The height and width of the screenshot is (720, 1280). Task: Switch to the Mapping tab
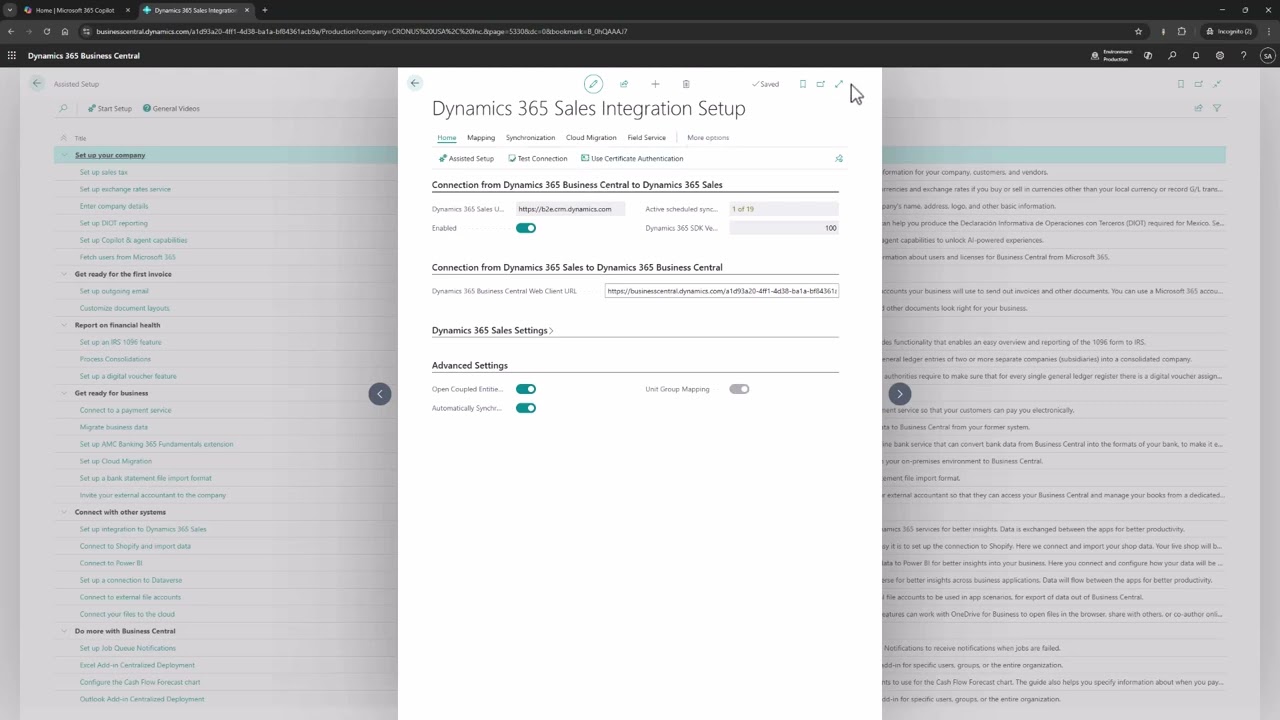481,137
